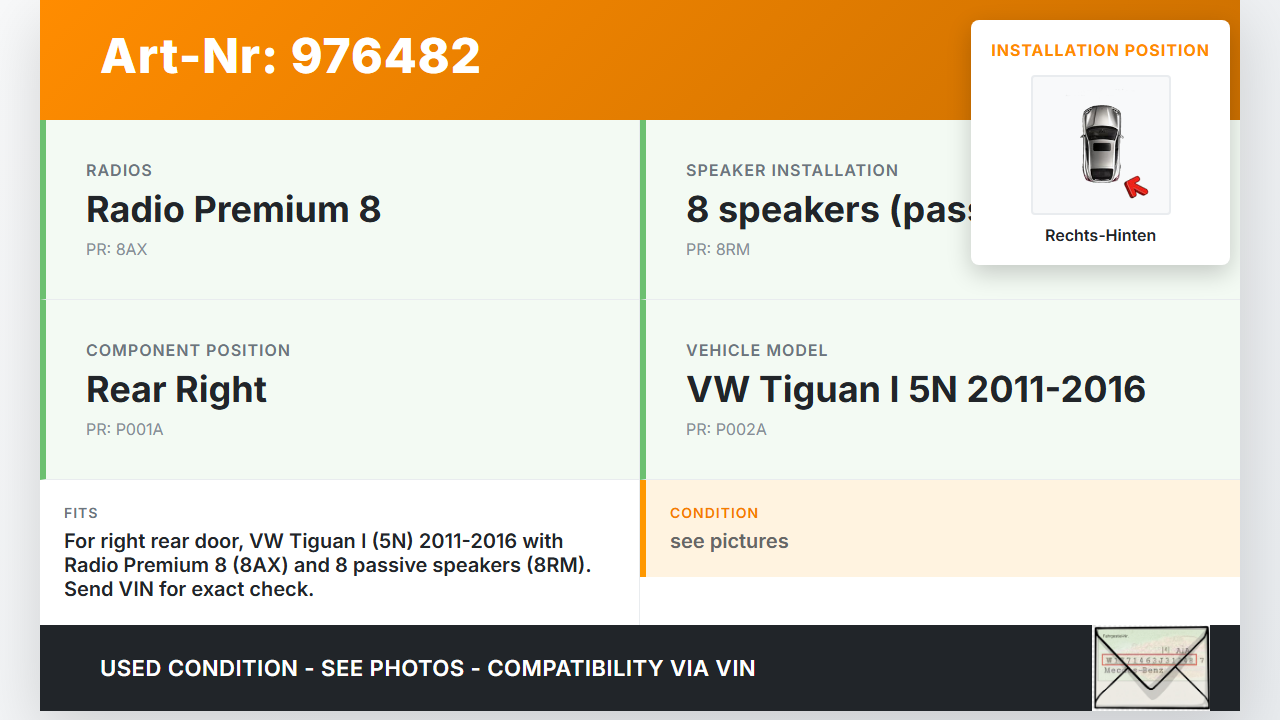Viewport: 1280px width, 720px height.
Task: Click the PR: 8AX code
Action: pos(116,249)
